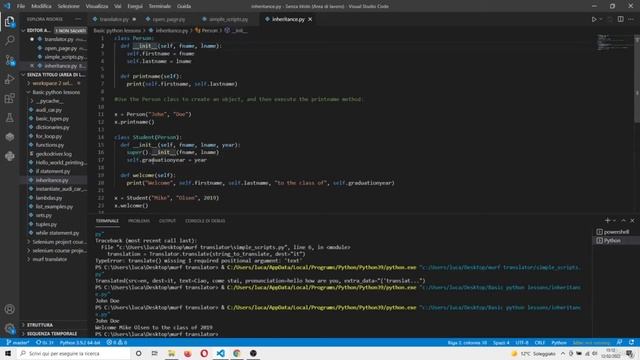Expand the workspace 2 sel folder
640x360 pixels.
point(53,83)
